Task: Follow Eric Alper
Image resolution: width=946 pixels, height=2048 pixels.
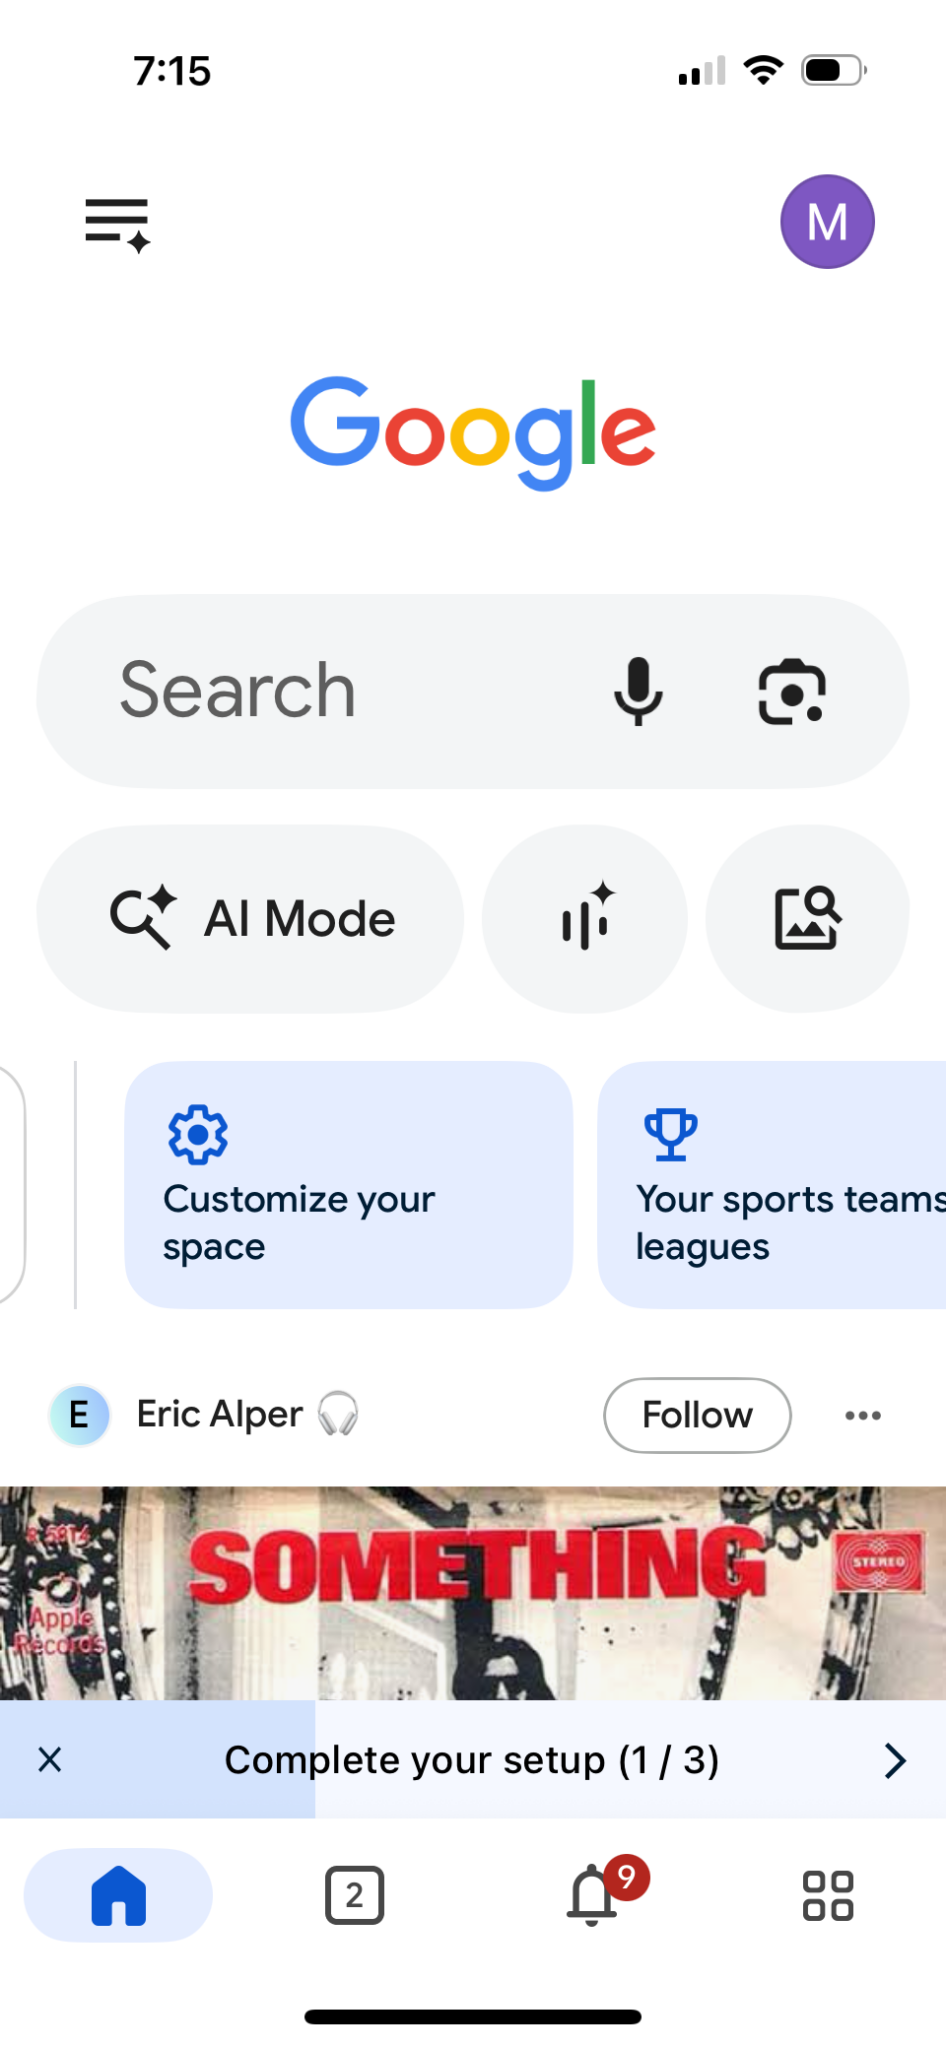Action: click(x=697, y=1415)
